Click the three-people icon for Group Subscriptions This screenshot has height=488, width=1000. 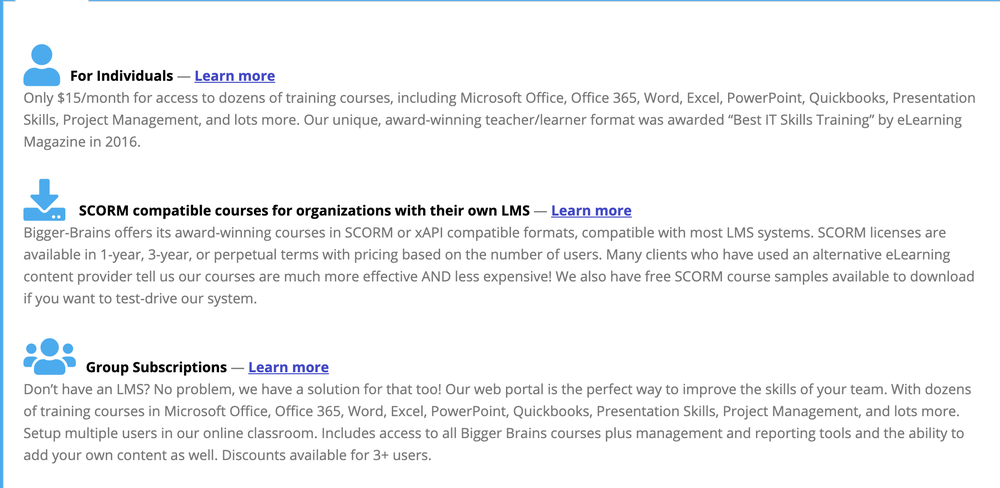point(49,357)
